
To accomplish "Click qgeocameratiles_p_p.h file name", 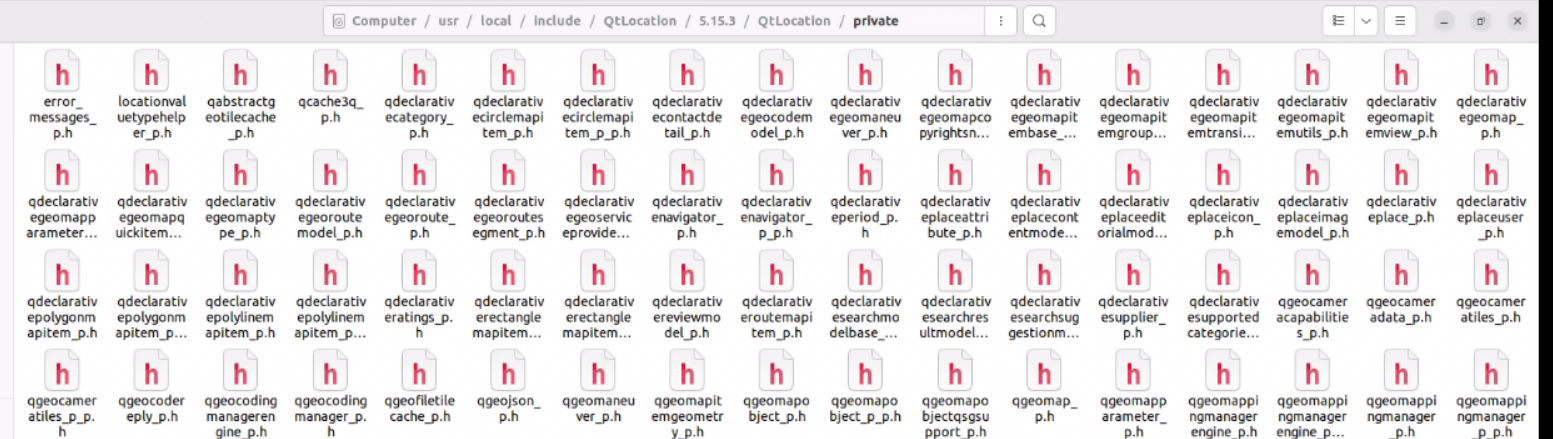I will coord(63,416).
